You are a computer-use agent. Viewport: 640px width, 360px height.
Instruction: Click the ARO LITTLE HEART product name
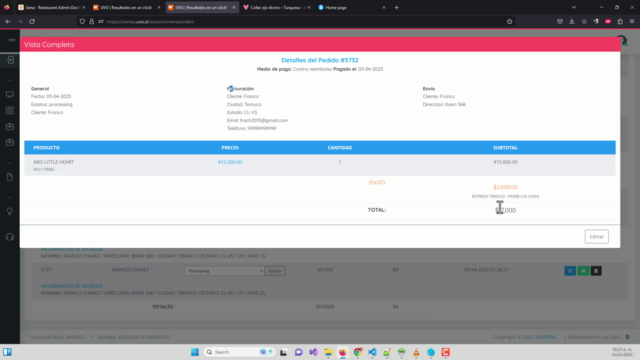coord(53,162)
